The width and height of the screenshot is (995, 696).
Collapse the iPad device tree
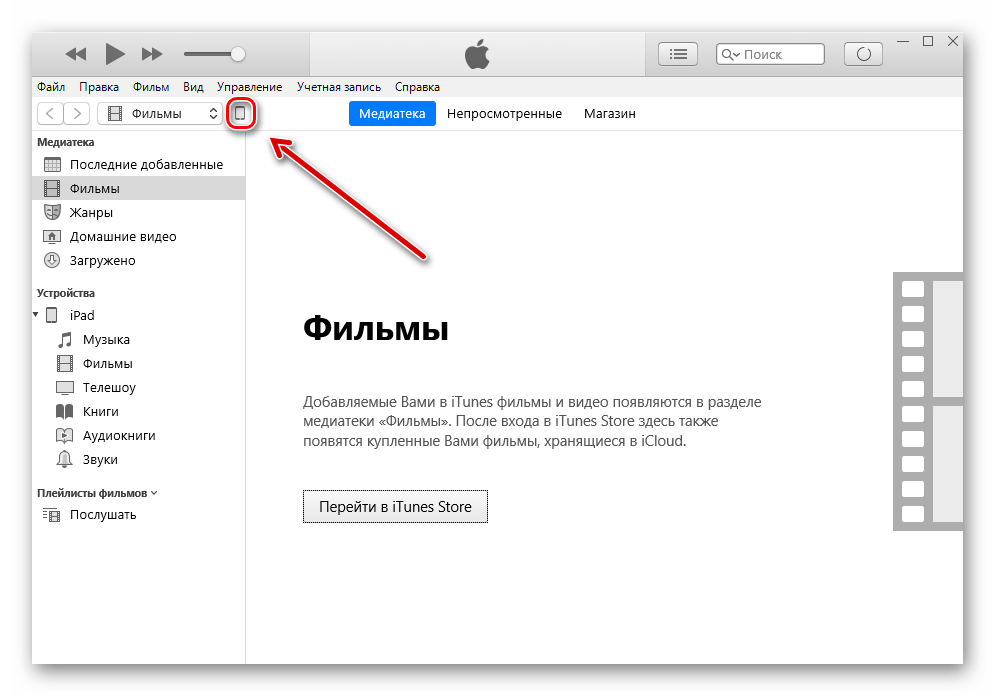tap(36, 315)
